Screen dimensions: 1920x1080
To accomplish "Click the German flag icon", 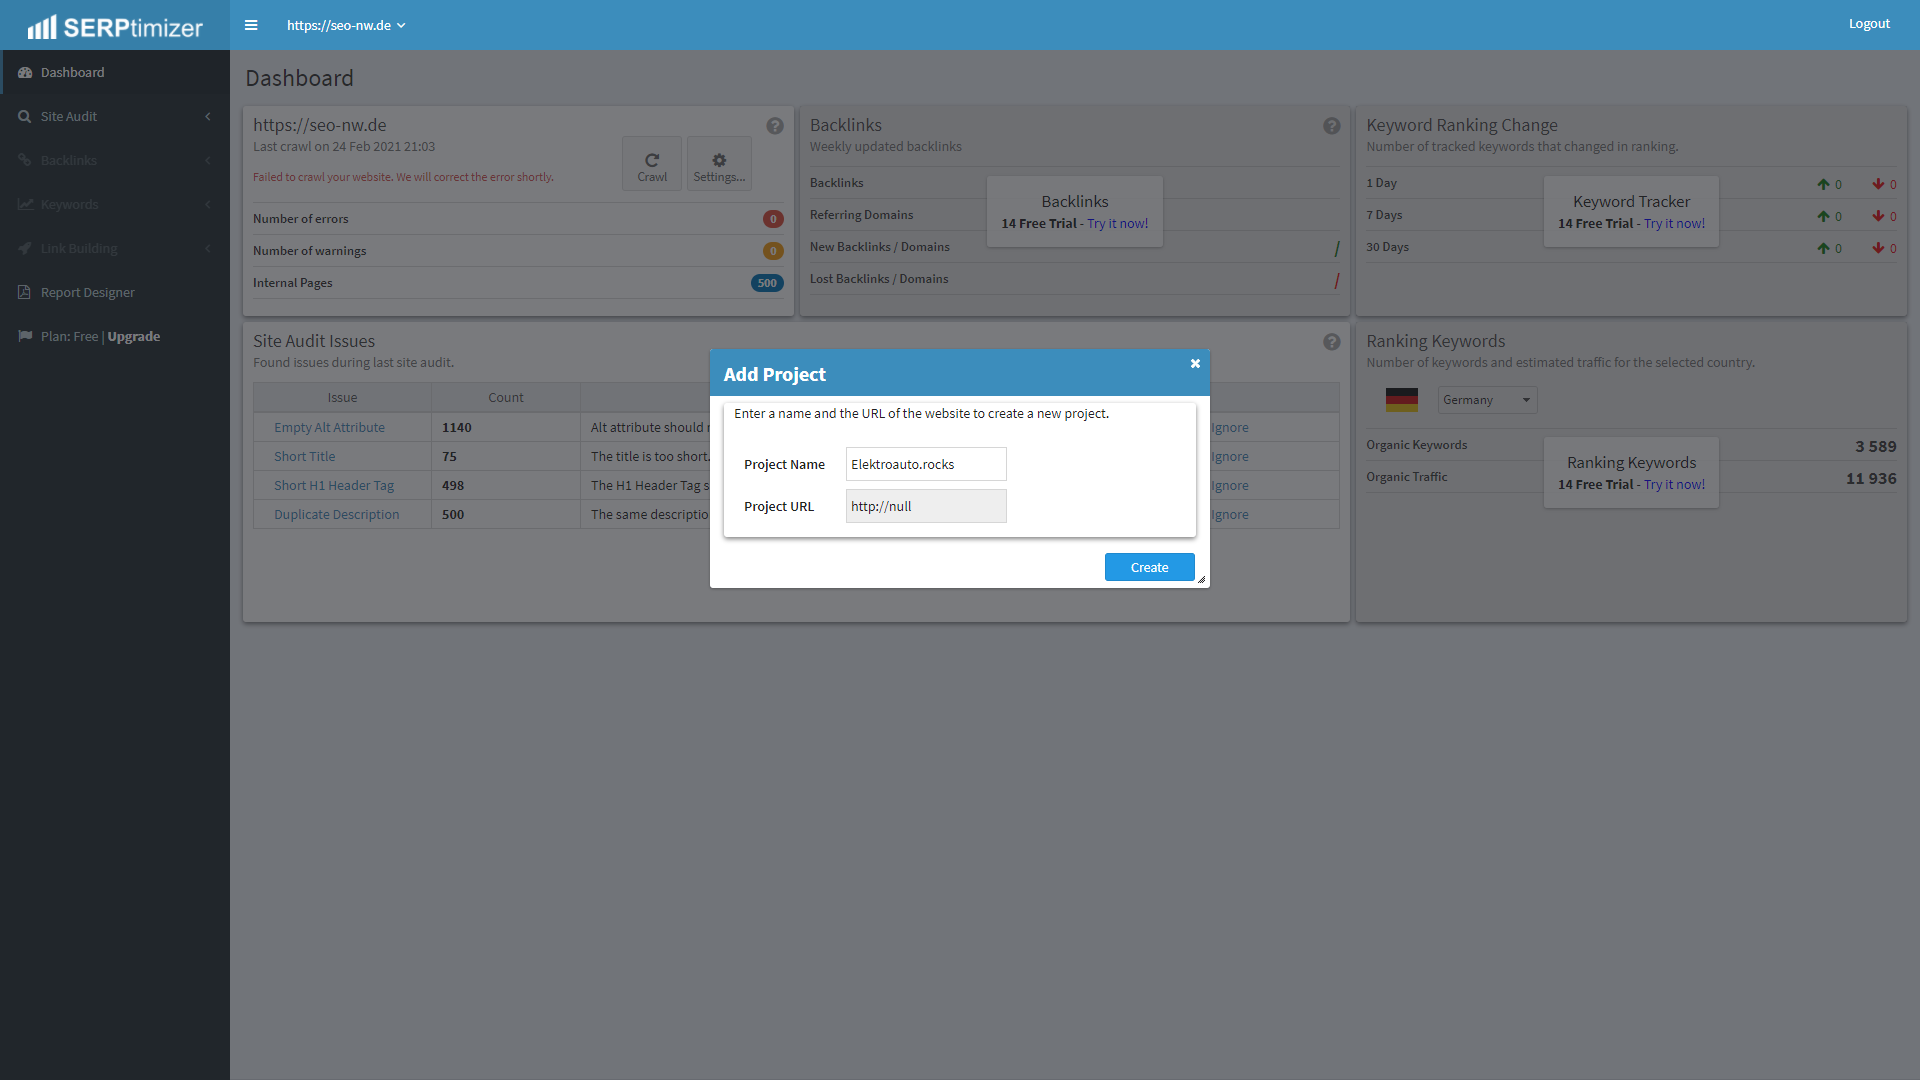I will point(1402,400).
